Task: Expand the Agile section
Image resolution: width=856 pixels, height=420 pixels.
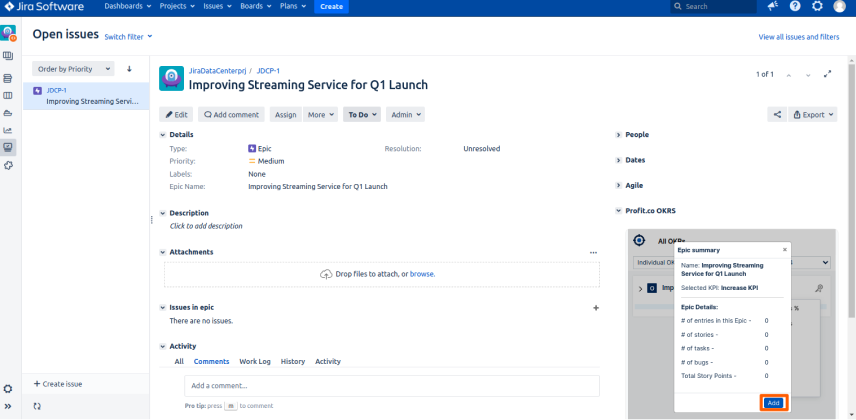Action: [618, 186]
